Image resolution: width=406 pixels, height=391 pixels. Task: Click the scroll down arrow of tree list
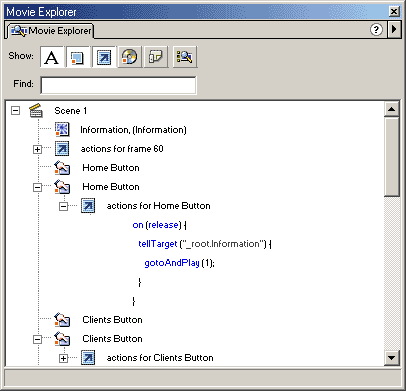click(392, 358)
